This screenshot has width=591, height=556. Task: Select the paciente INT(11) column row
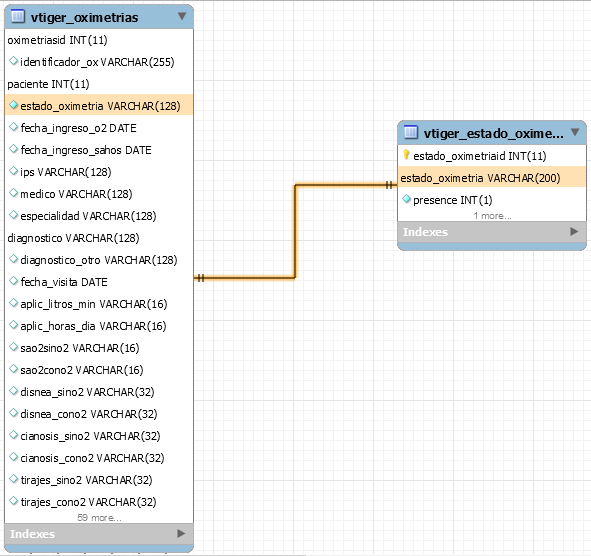(99, 84)
